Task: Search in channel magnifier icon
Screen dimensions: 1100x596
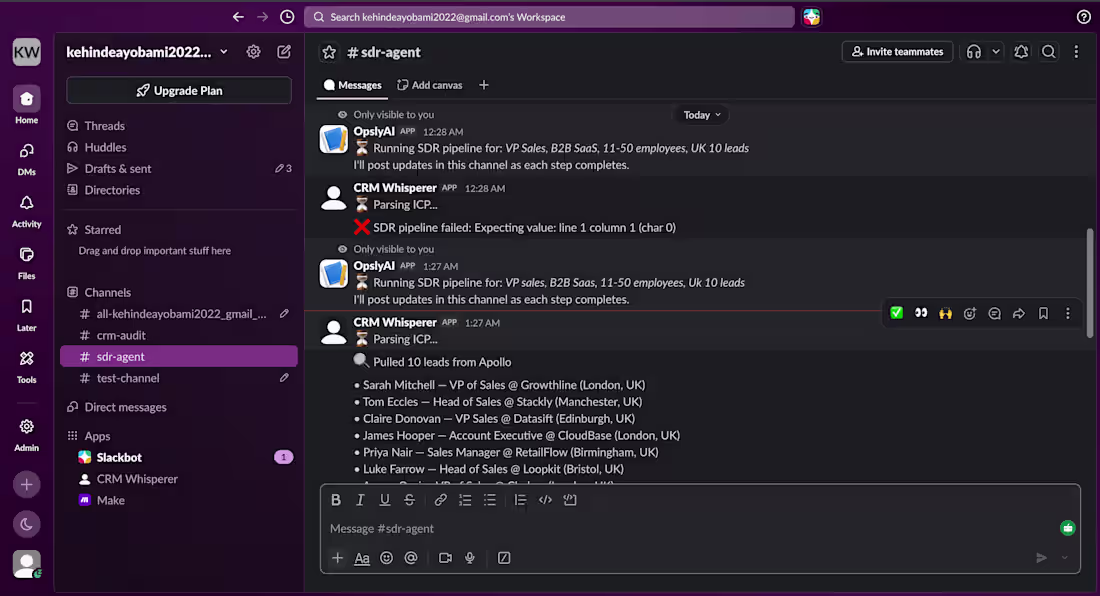Action: pos(1049,52)
